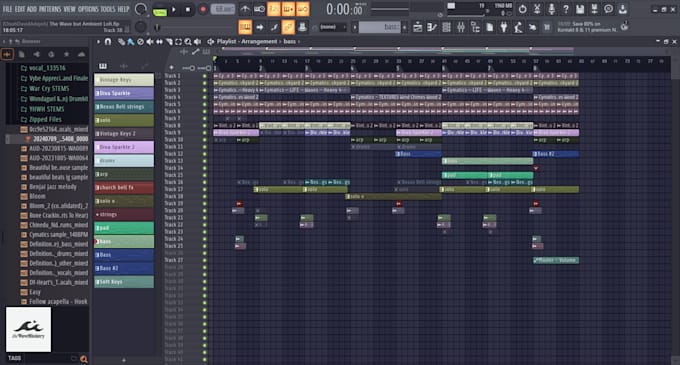Click the Play transport button
680x365 pixels.
pyautogui.click(x=174, y=10)
